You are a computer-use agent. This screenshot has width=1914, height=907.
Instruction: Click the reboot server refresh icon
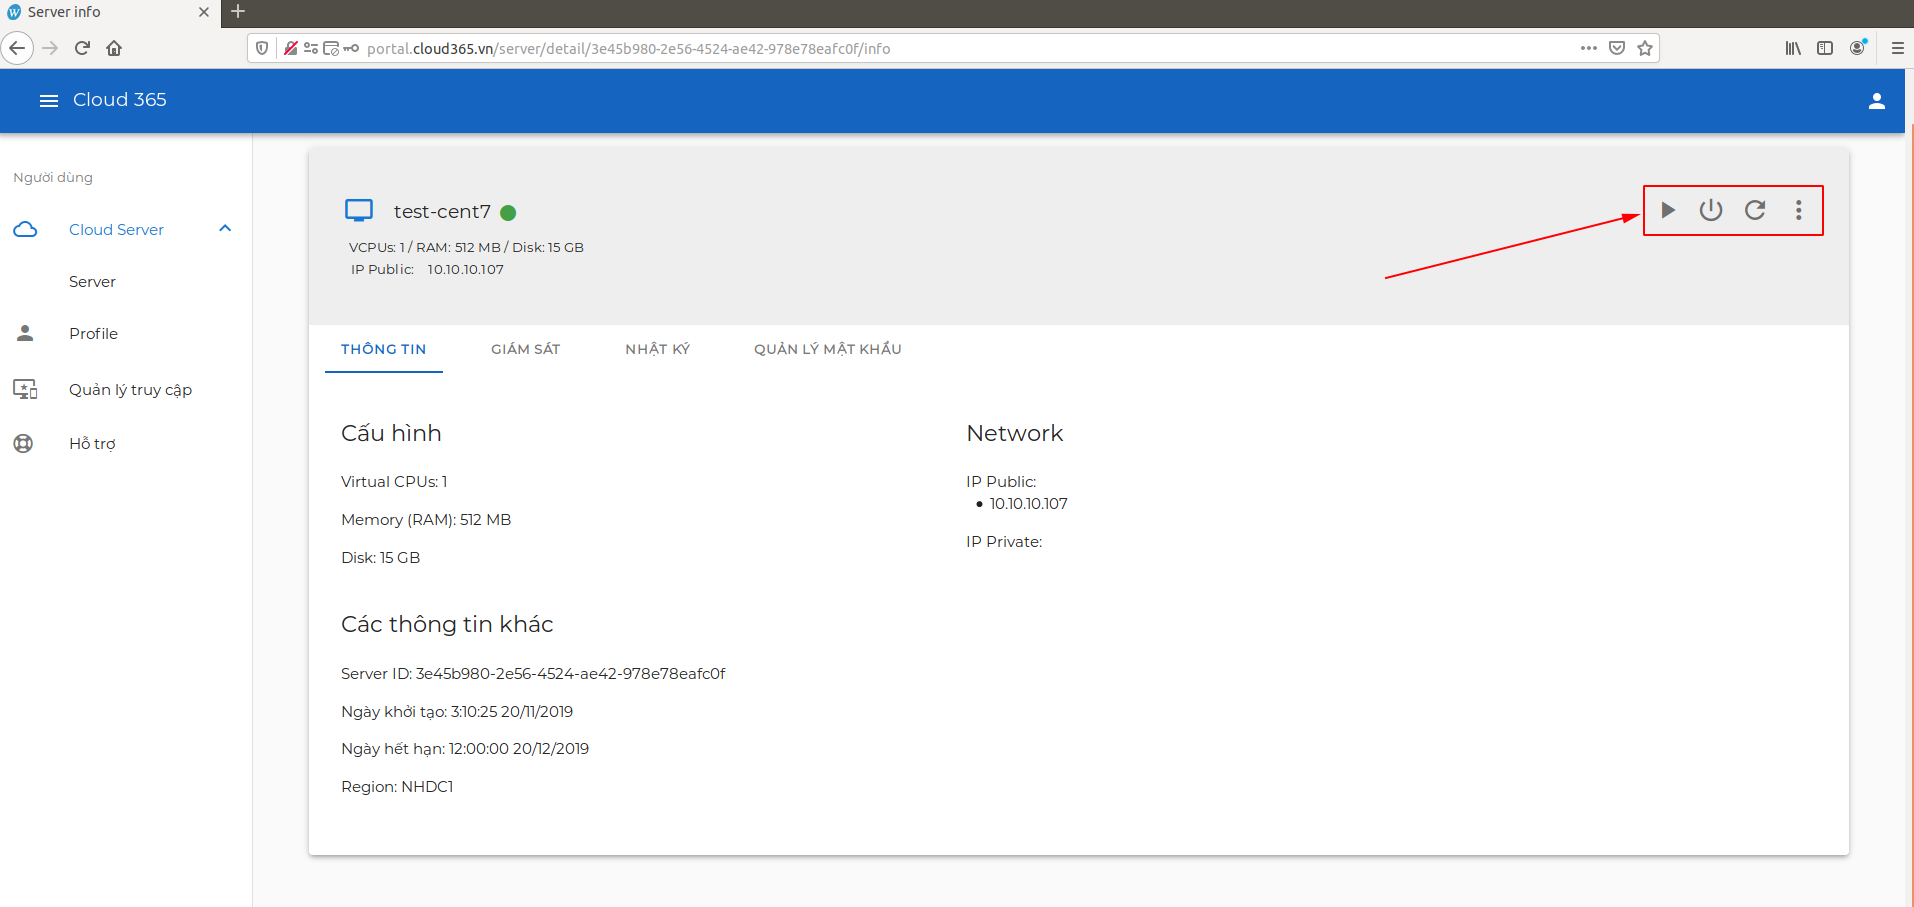coord(1755,210)
